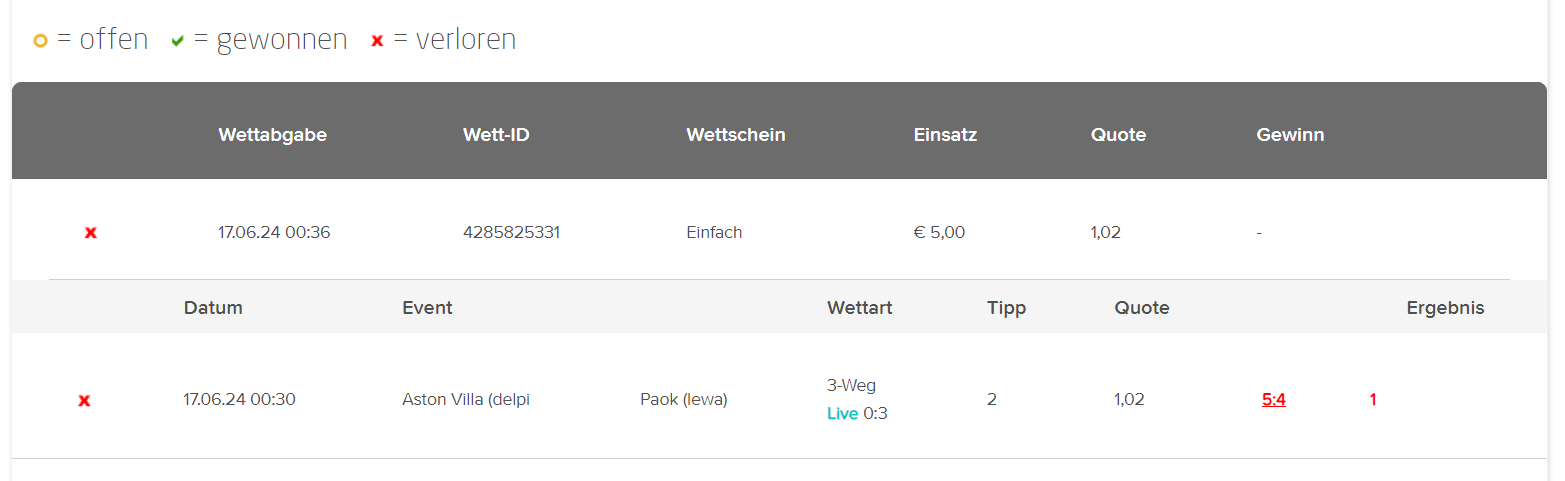Click the Ergebnis column header
This screenshot has height=481, width=1565.
[x=1445, y=308]
